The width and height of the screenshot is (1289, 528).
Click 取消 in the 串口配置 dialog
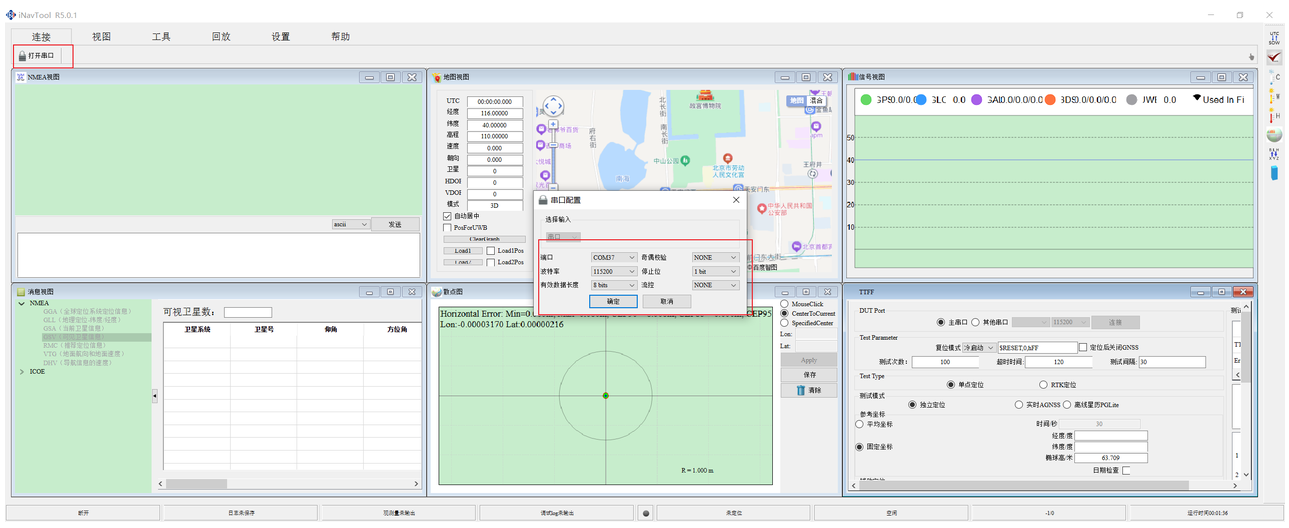tap(666, 301)
